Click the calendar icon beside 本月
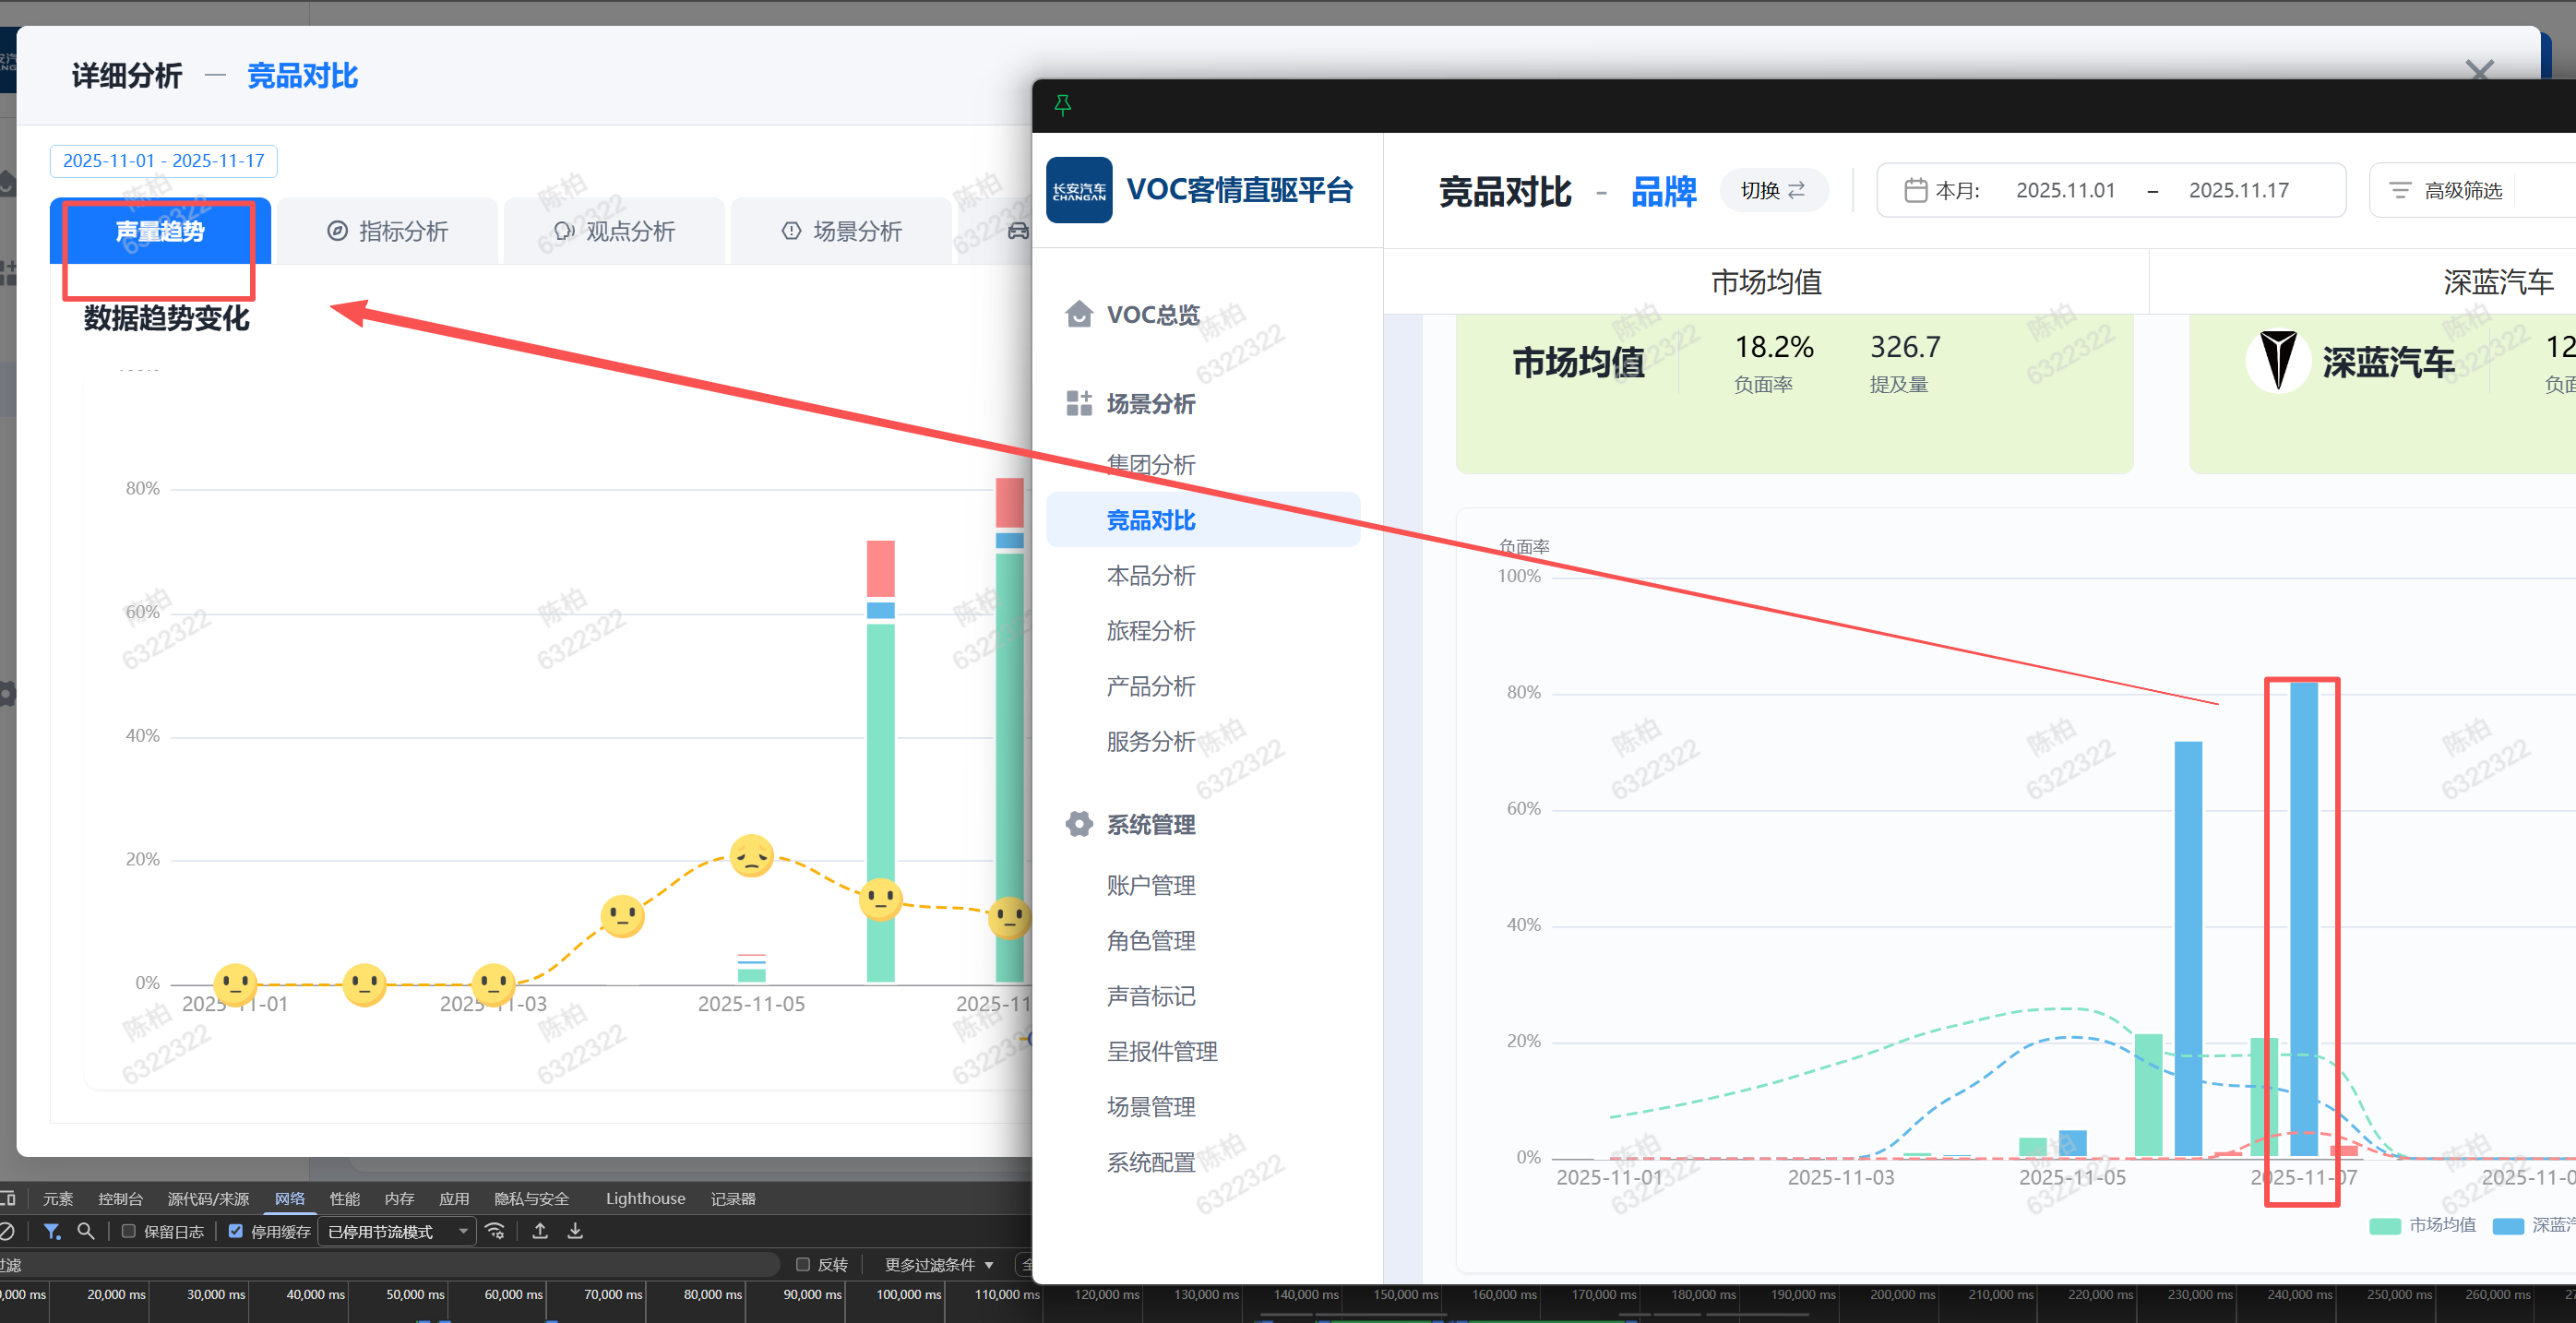 (x=1915, y=190)
